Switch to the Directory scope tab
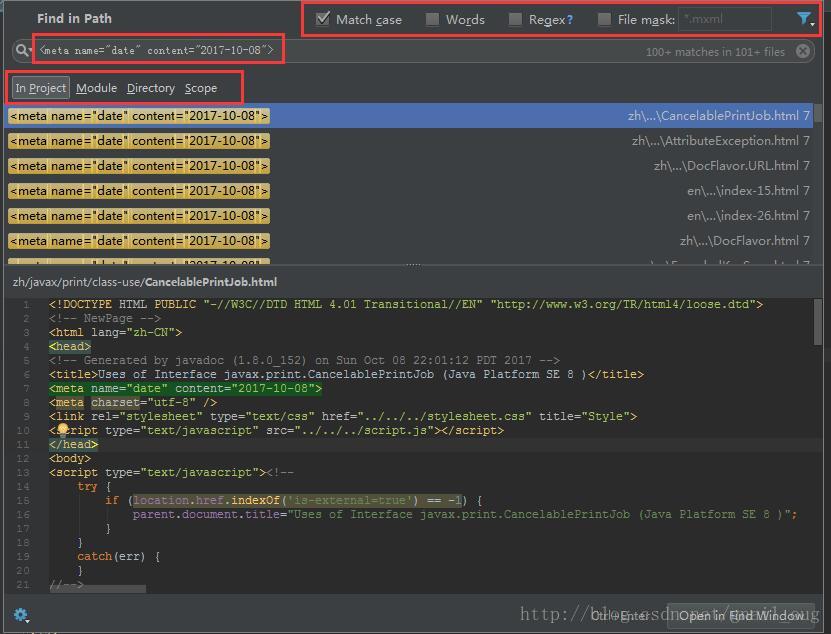This screenshot has width=831, height=634. [x=151, y=88]
